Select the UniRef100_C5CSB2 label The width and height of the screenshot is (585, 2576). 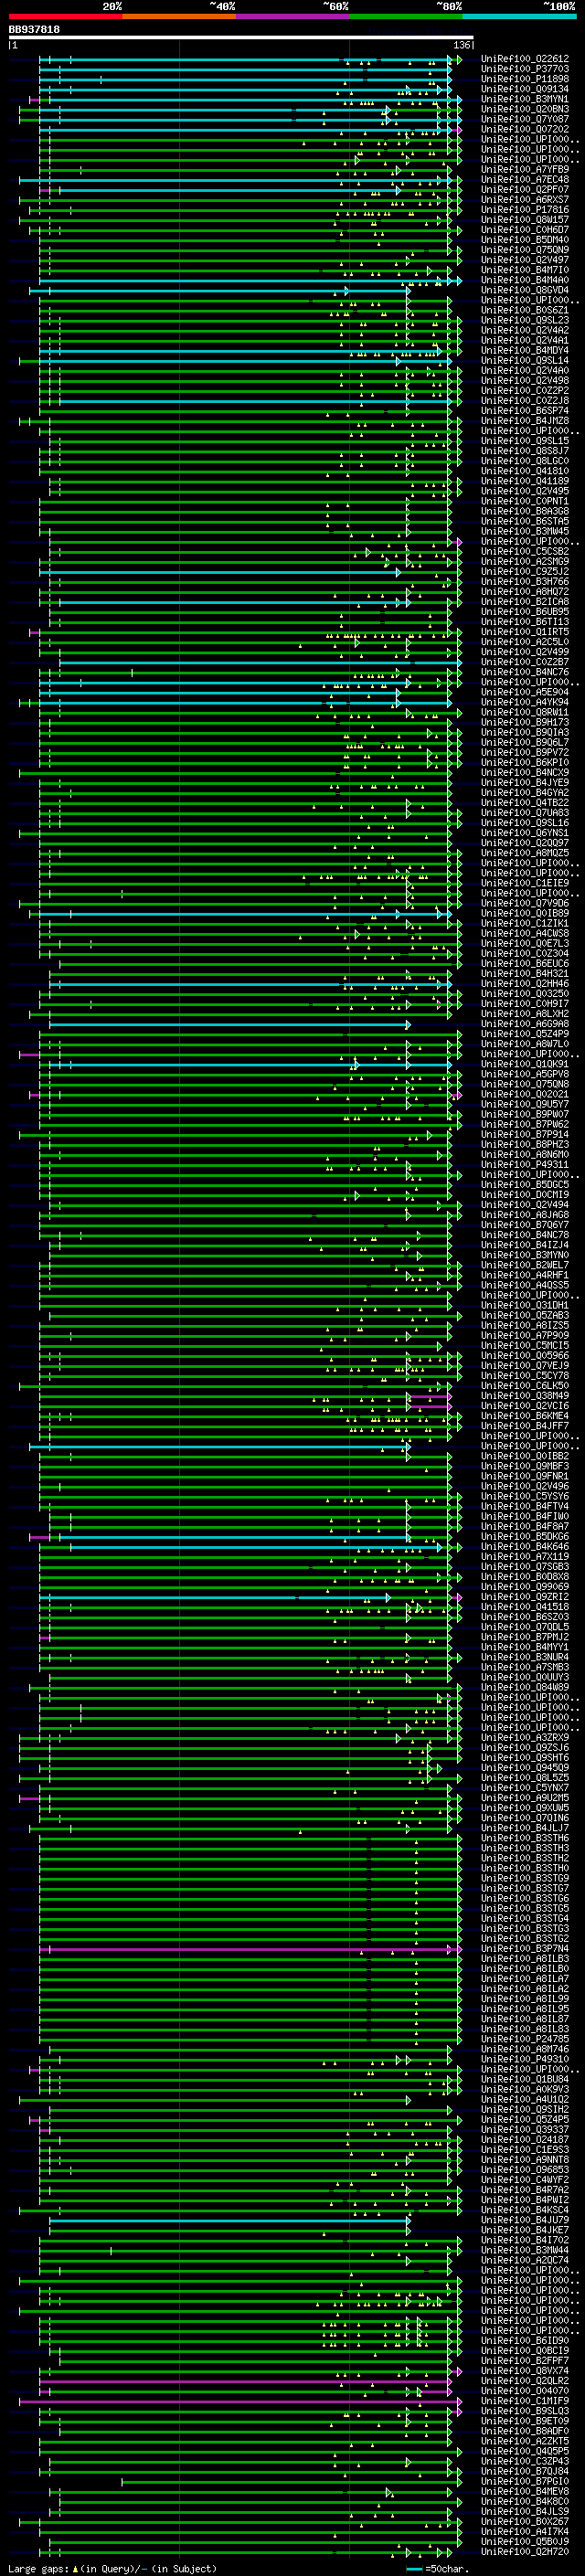click(x=525, y=552)
